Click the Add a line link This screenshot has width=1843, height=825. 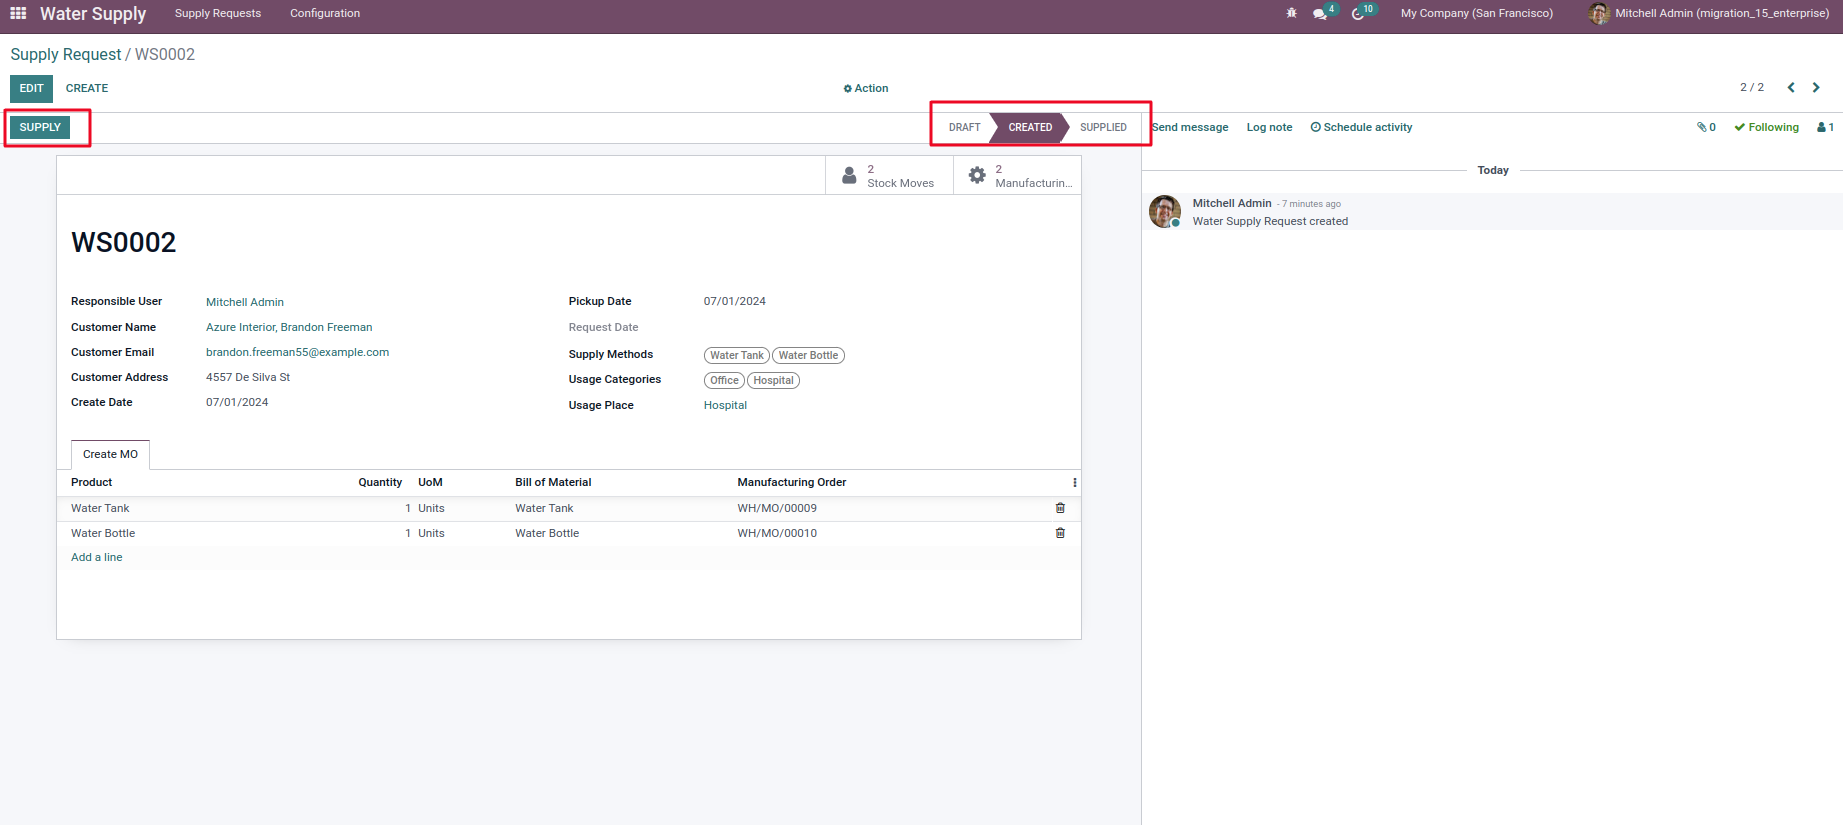coord(97,557)
